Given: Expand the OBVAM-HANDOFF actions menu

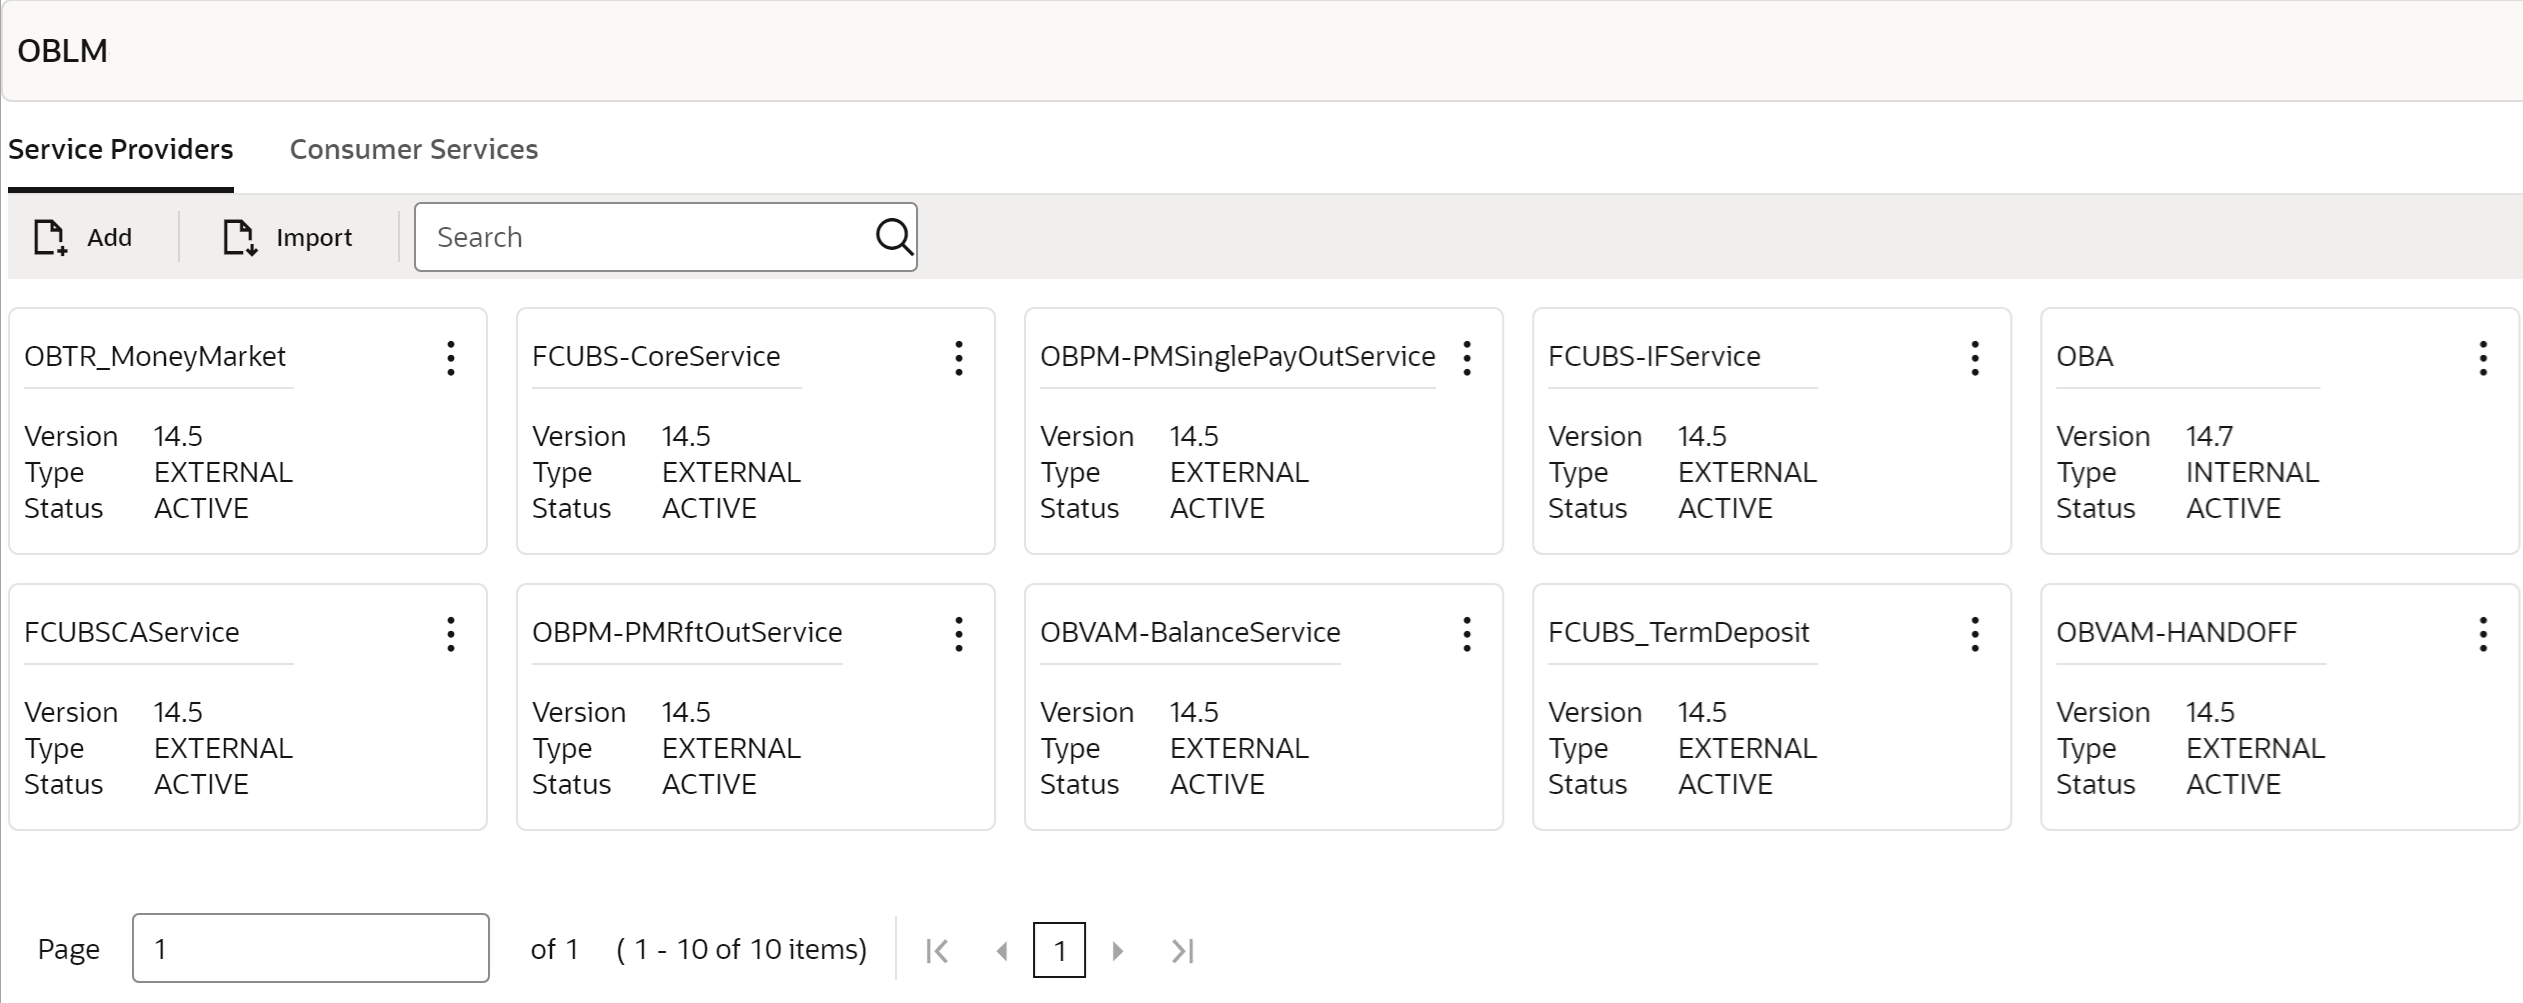Looking at the screenshot, I should click(2483, 634).
